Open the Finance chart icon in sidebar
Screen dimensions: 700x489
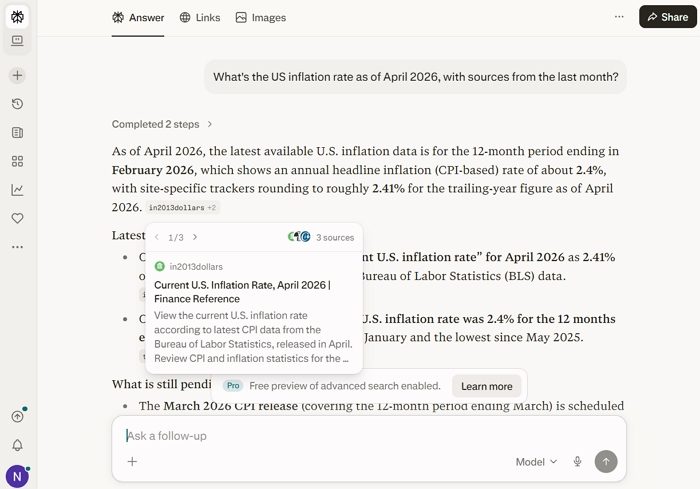point(17,190)
